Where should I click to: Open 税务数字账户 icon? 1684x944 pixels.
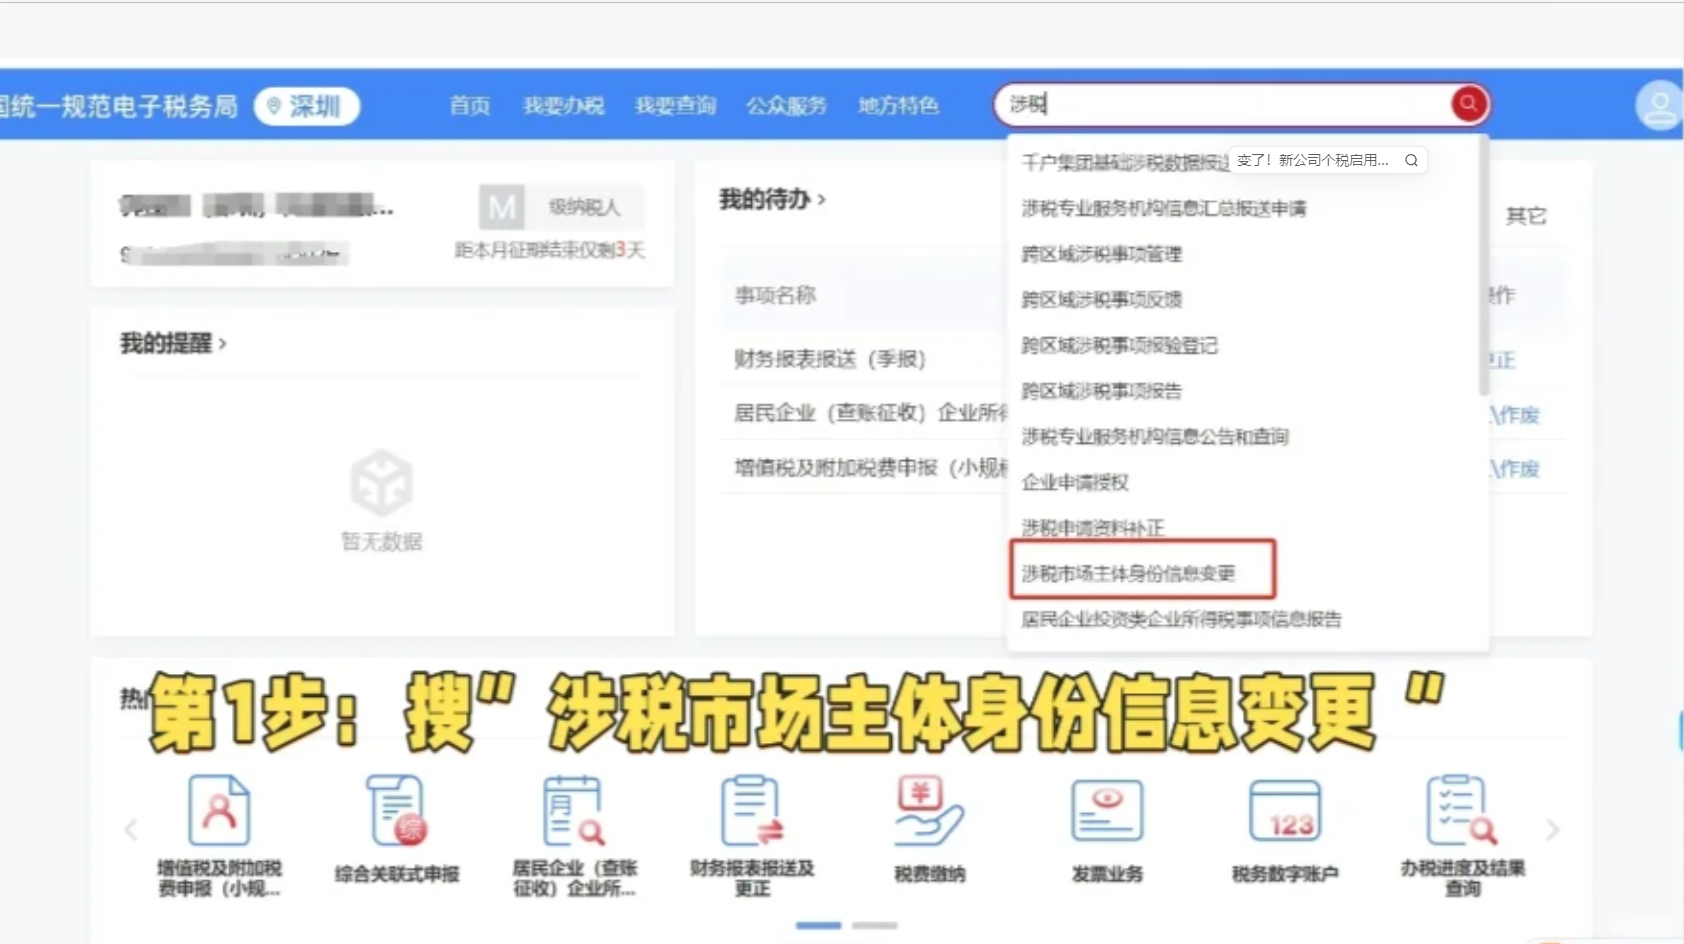point(1285,811)
